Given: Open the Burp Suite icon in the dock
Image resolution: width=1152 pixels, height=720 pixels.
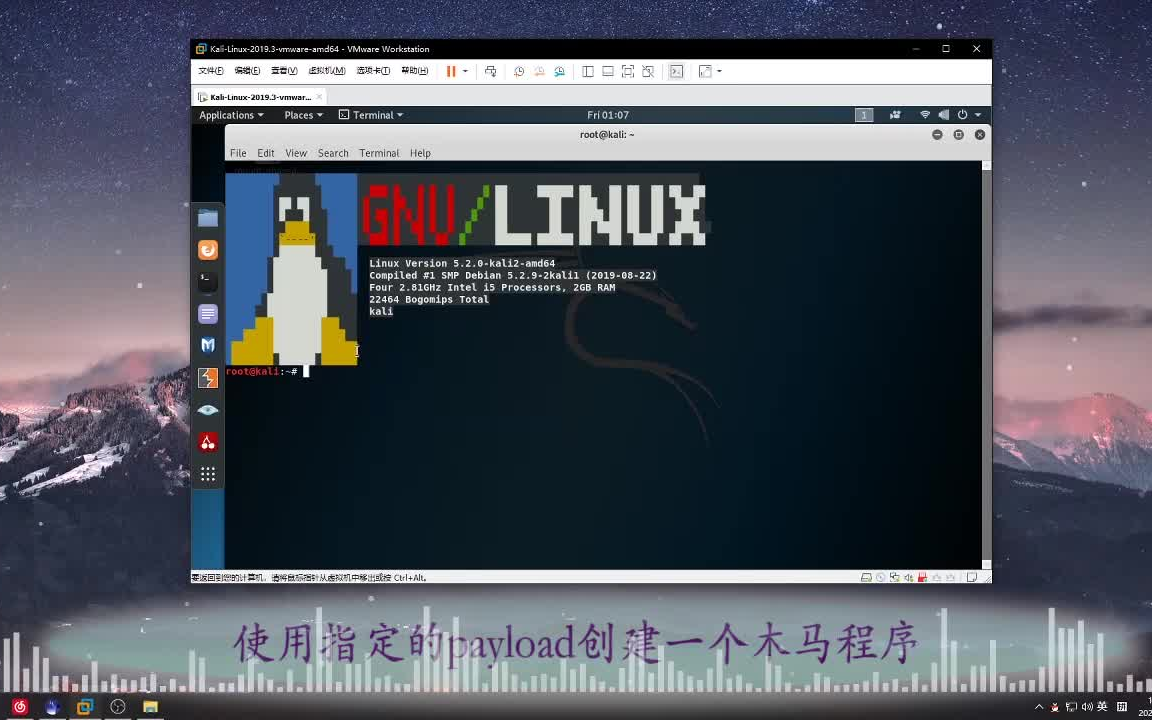Looking at the screenshot, I should pyautogui.click(x=208, y=377).
